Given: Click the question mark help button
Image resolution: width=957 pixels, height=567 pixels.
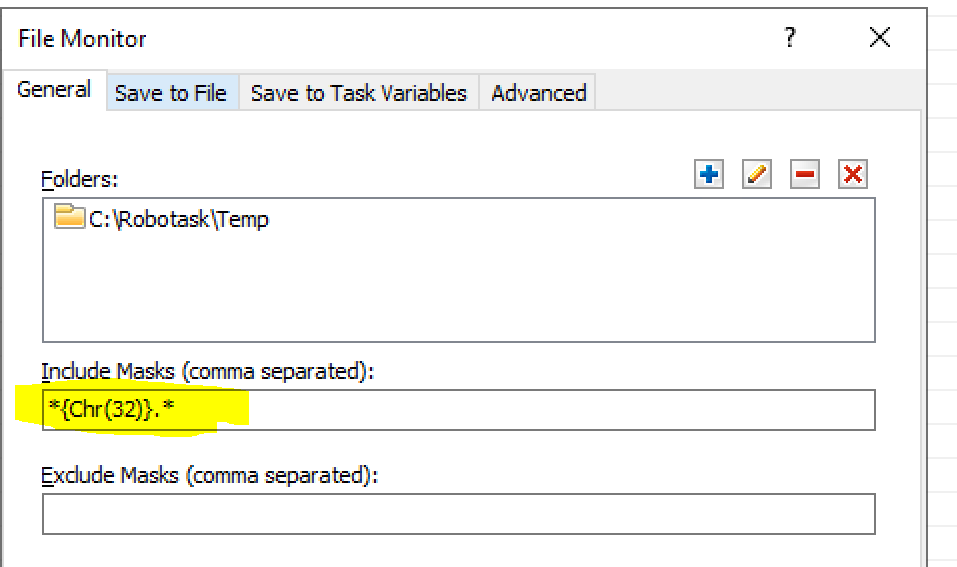Looking at the screenshot, I should [790, 39].
